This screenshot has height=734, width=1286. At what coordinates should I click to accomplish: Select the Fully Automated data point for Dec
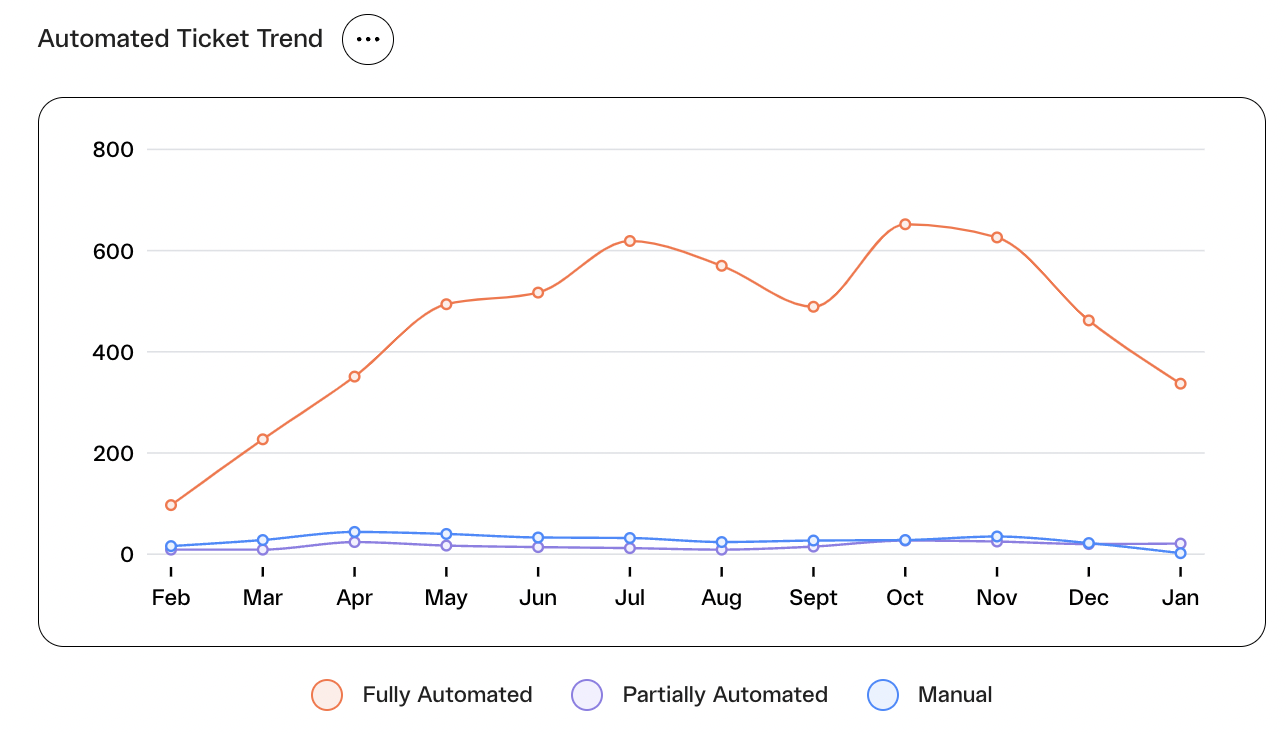1089,321
